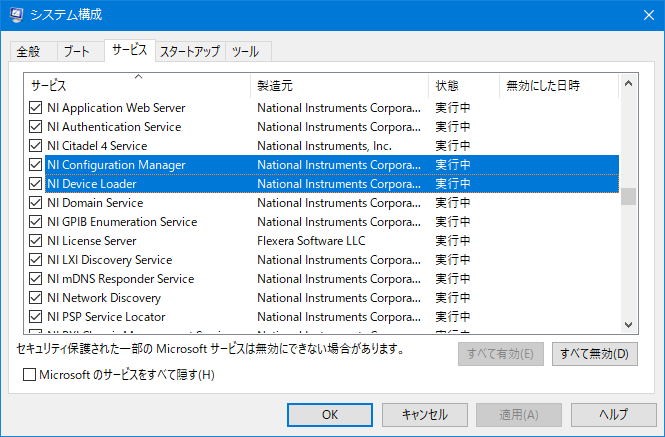Screen dimensions: 665x437
Task: Open ヘルプ button
Action: 613,415
